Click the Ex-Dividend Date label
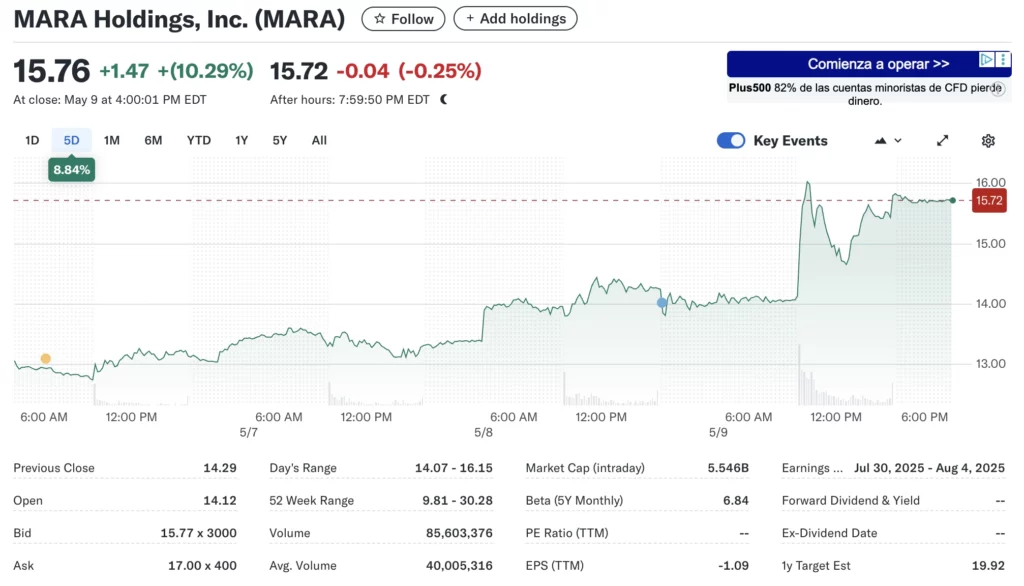 829,533
